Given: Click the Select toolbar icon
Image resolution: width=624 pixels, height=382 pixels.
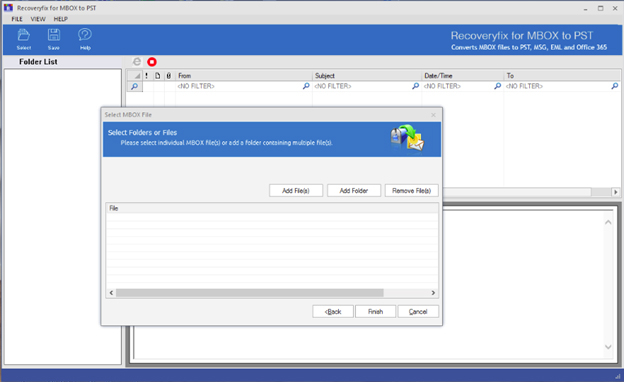Looking at the screenshot, I should pos(23,39).
